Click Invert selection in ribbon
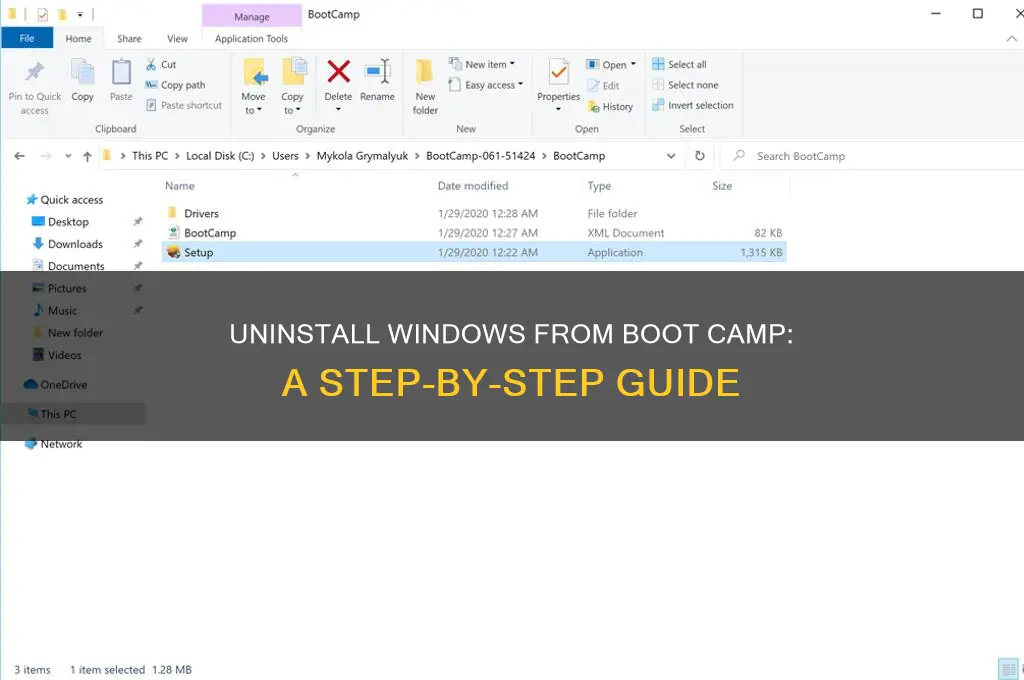The width and height of the screenshot is (1024, 680). pos(693,105)
